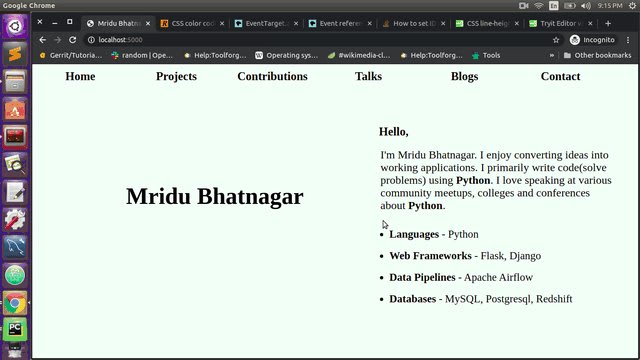The height and width of the screenshot is (360, 640).
Task: Open the Contact nav link
Action: pos(560,76)
